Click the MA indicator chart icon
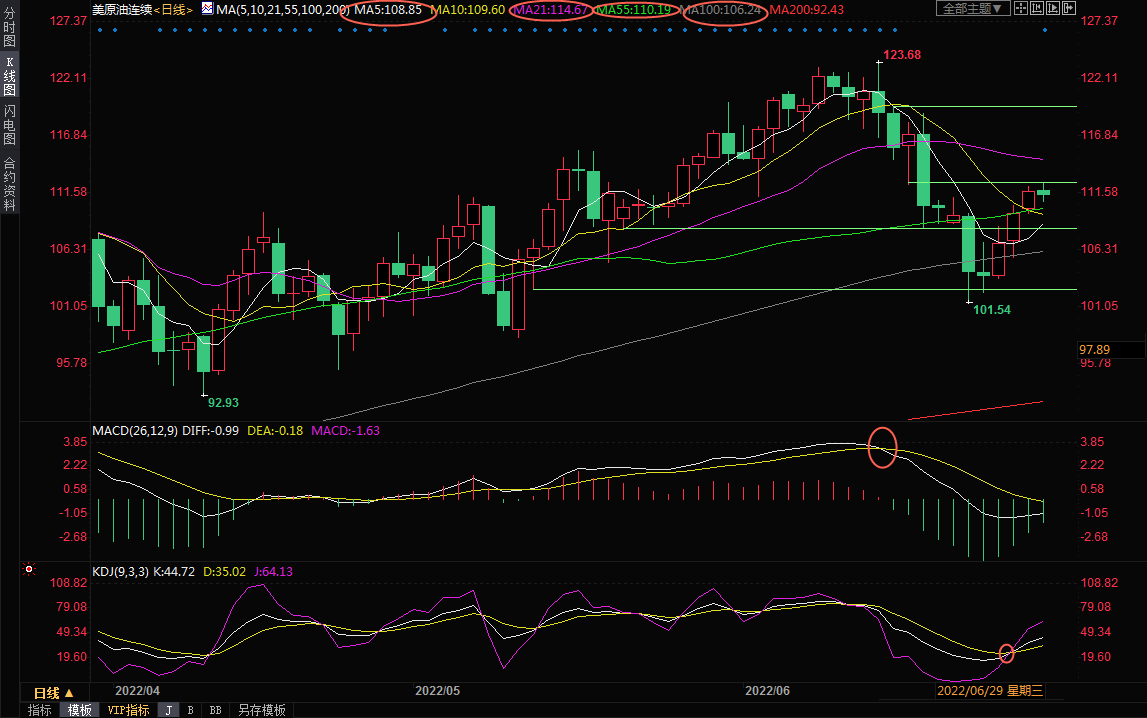Screen dimensions: 1147x718 tap(207, 8)
